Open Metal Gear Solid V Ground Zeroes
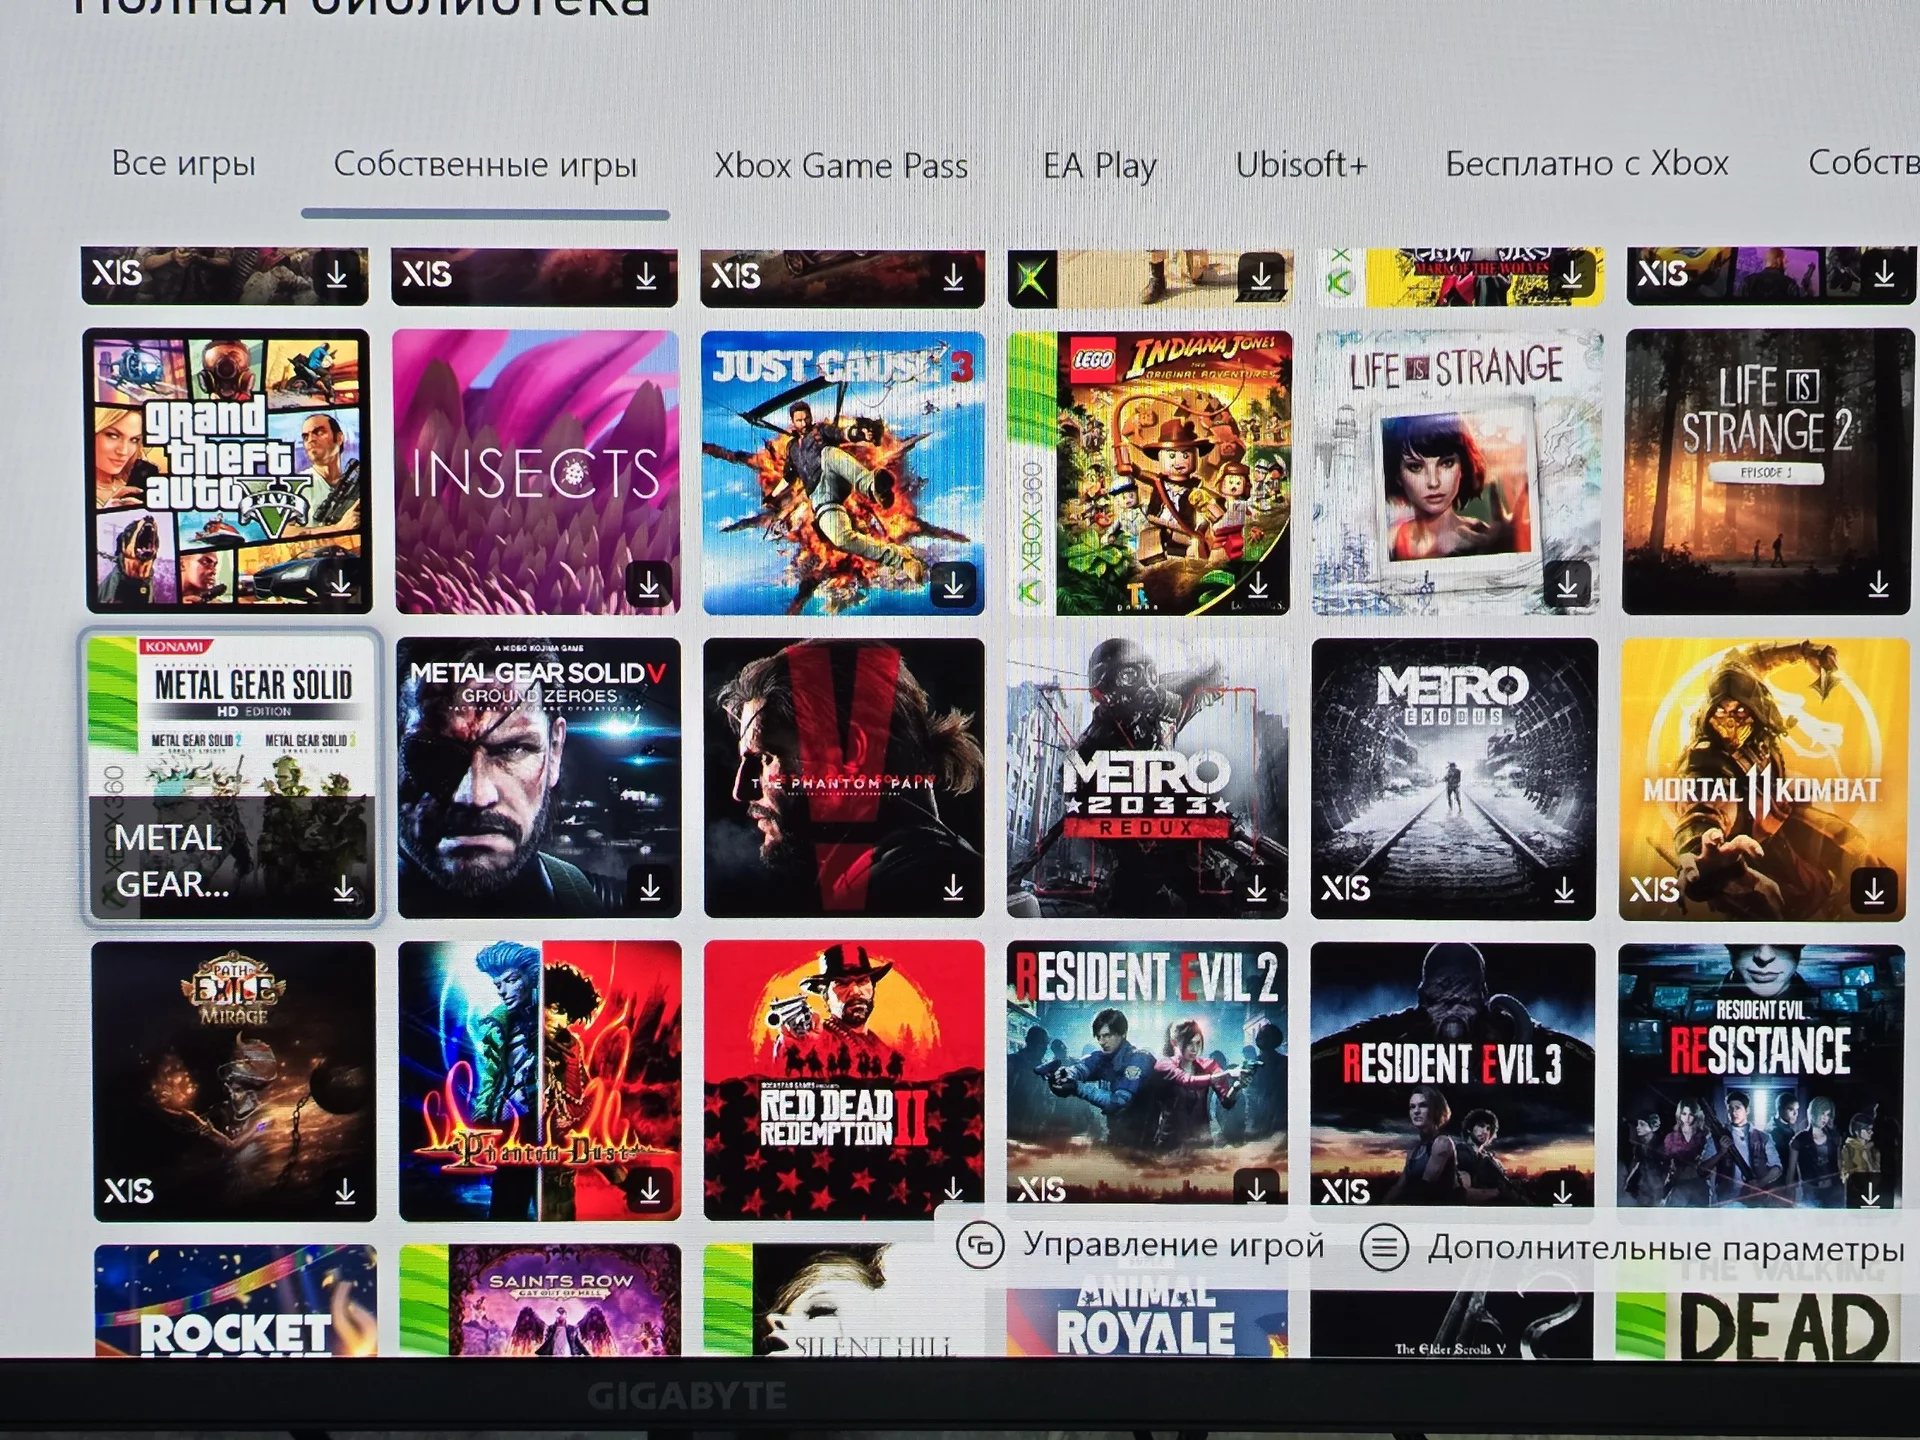Viewport: 1920px width, 1440px height. pos(539,778)
